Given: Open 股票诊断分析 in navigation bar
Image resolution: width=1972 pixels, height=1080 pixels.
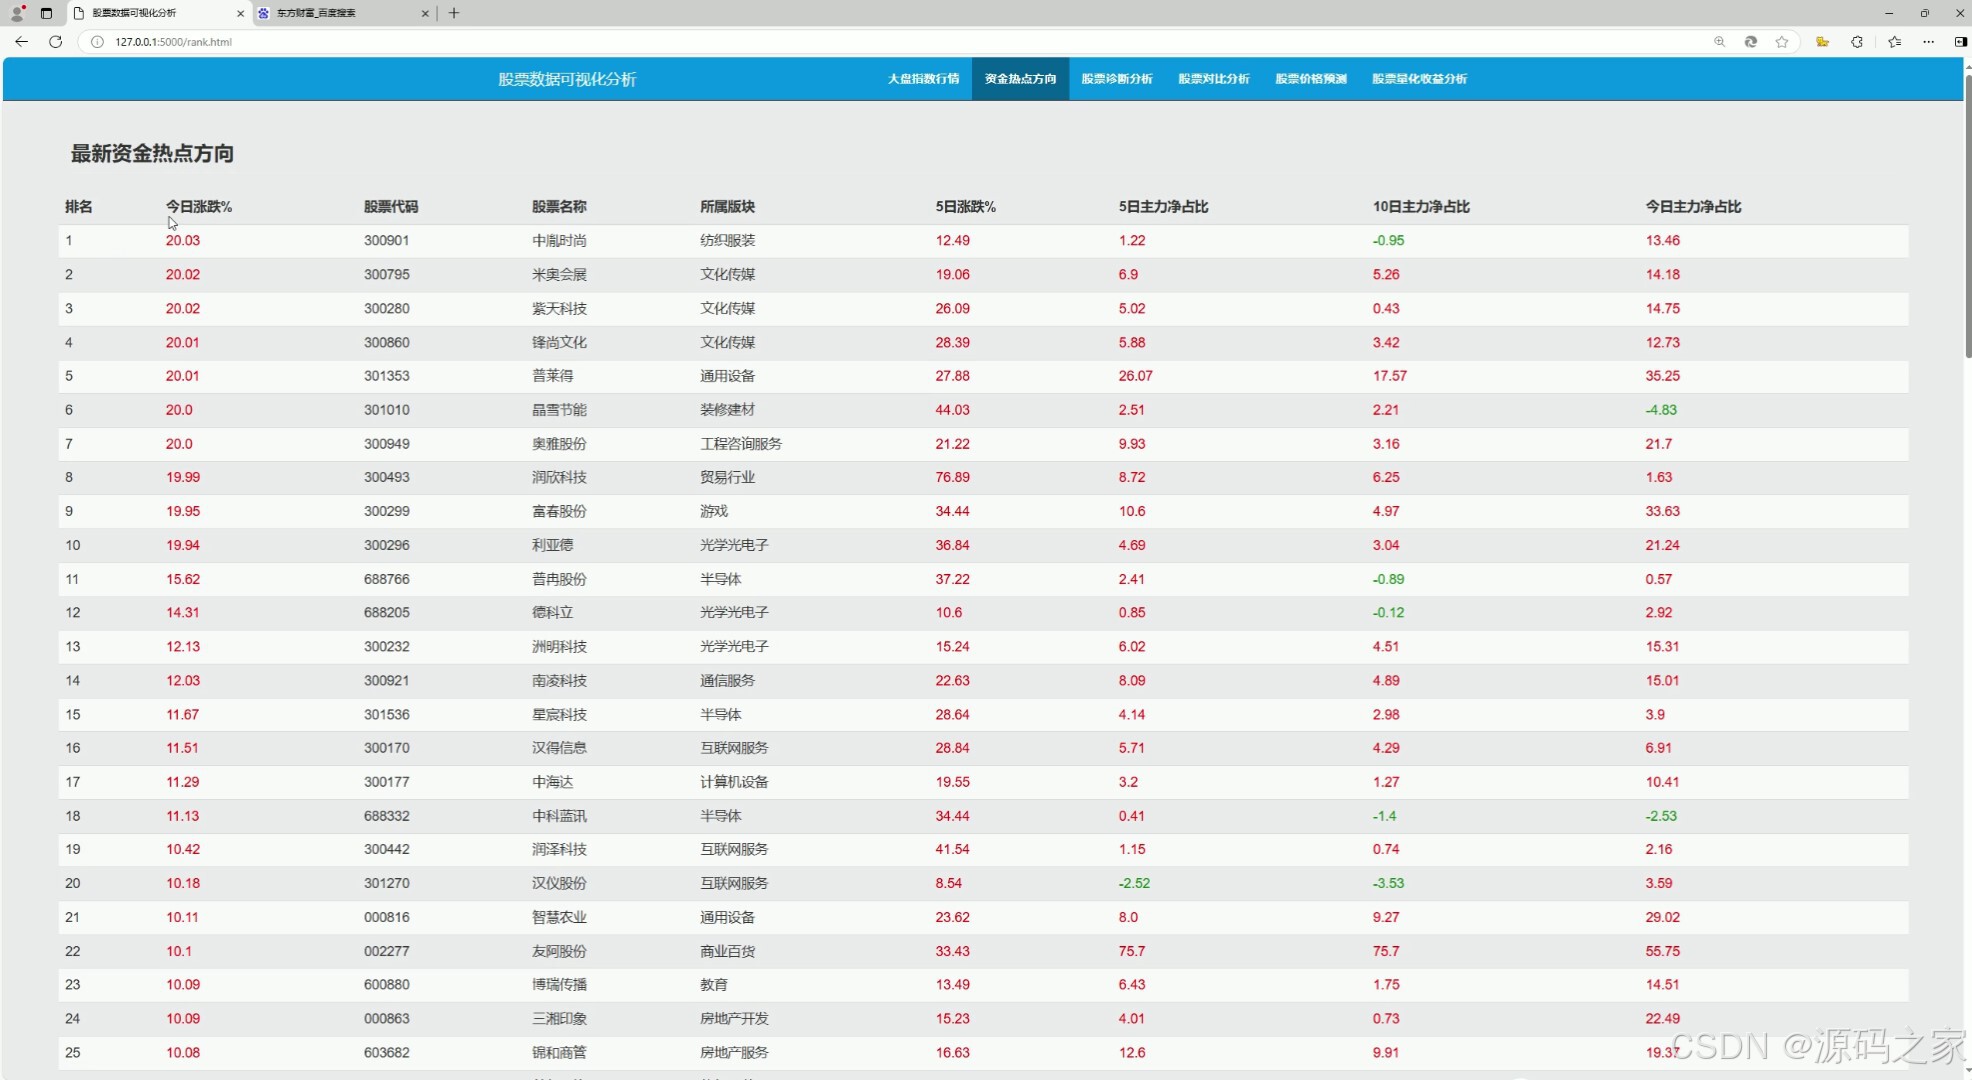Looking at the screenshot, I should coord(1116,79).
